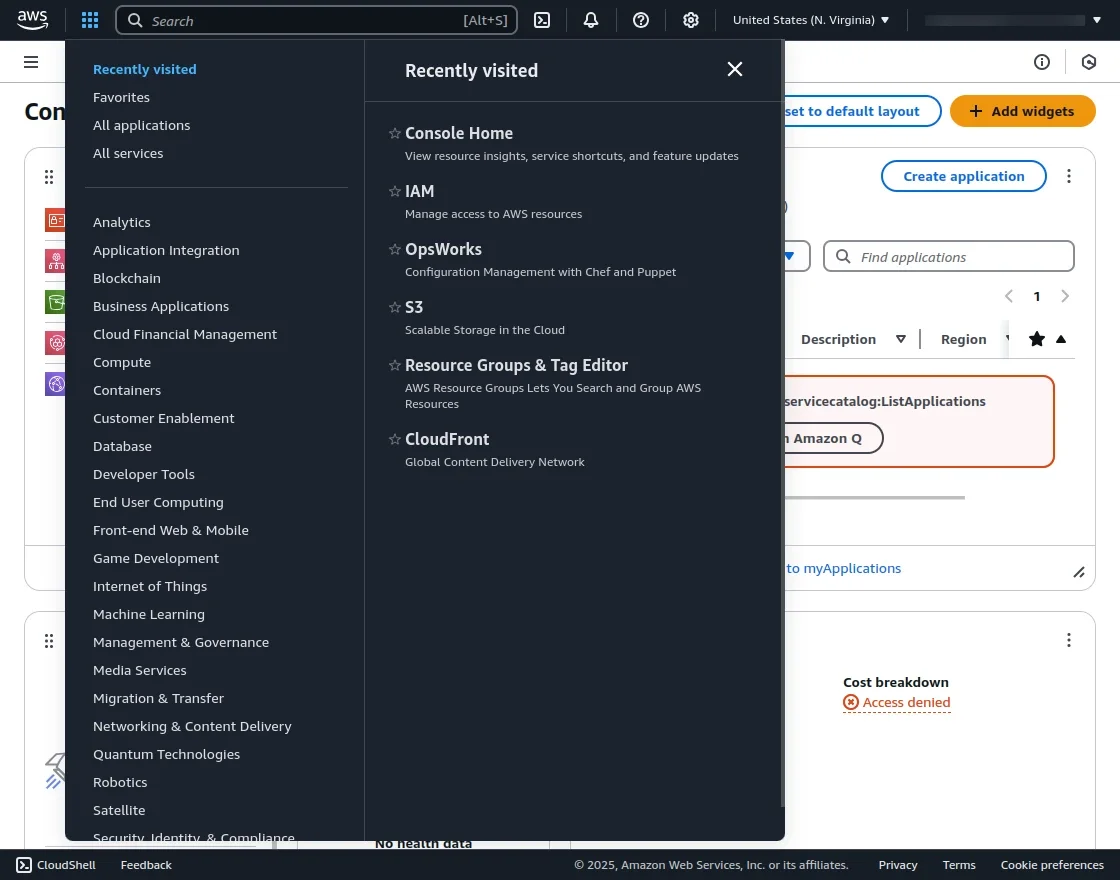Click the Add widgets button
The image size is (1120, 880).
pos(1022,111)
